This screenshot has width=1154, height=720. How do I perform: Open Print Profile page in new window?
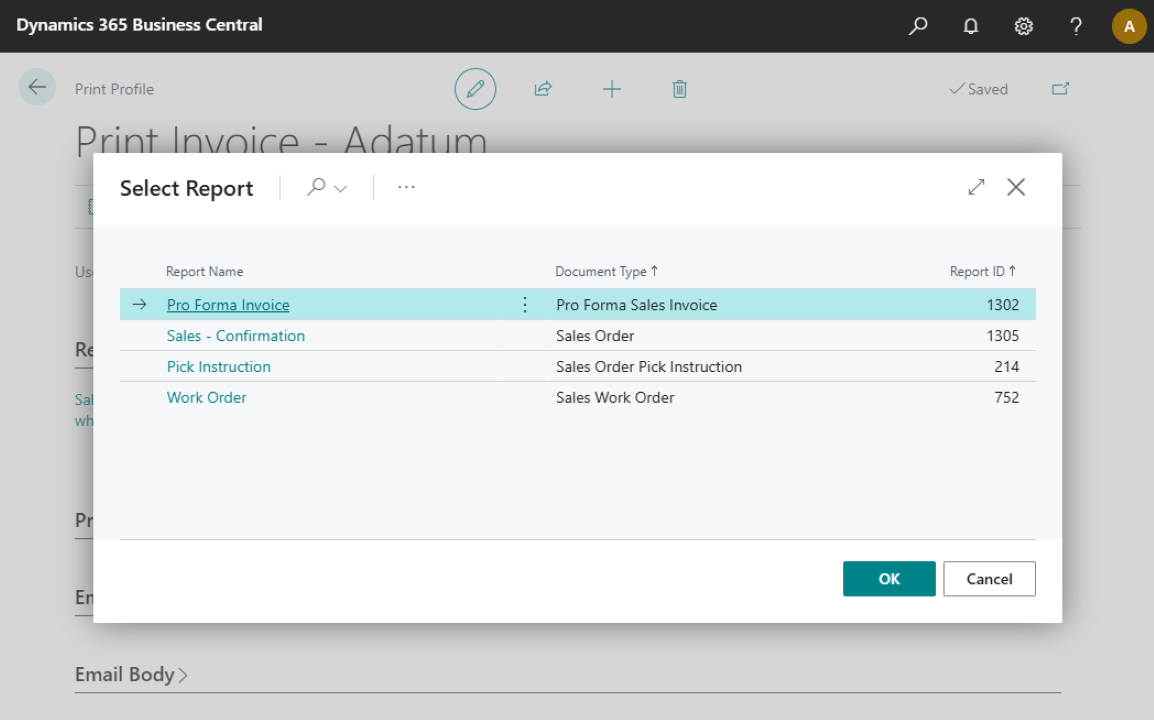pyautogui.click(x=1060, y=89)
